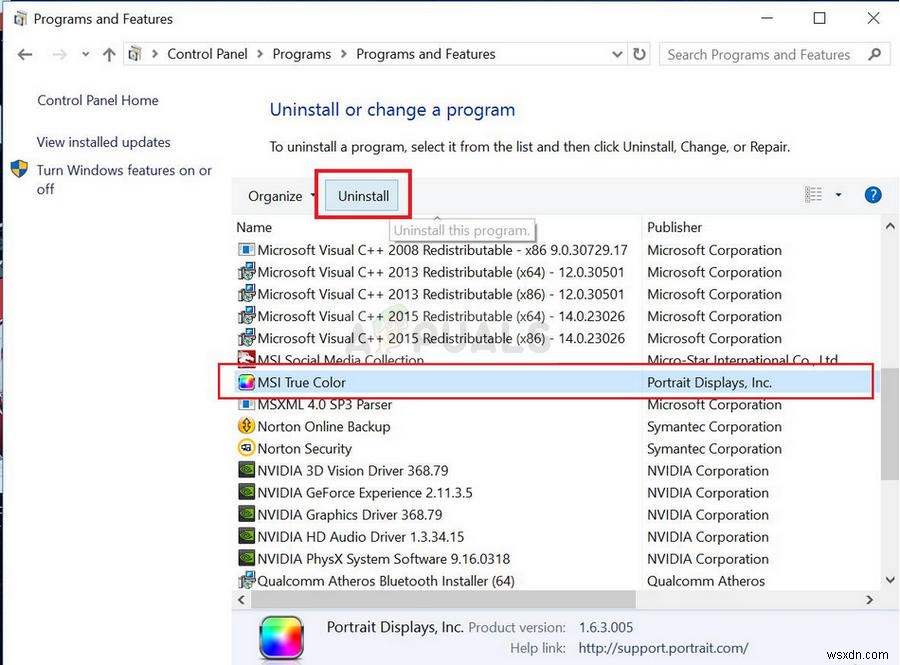Click the Norton Security icon

click(246, 448)
